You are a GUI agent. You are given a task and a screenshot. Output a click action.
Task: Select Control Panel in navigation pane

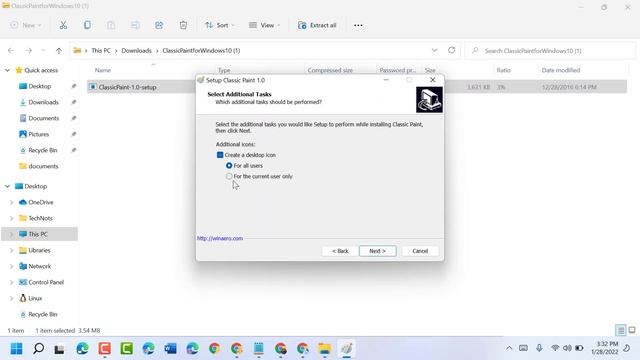pyautogui.click(x=46, y=282)
